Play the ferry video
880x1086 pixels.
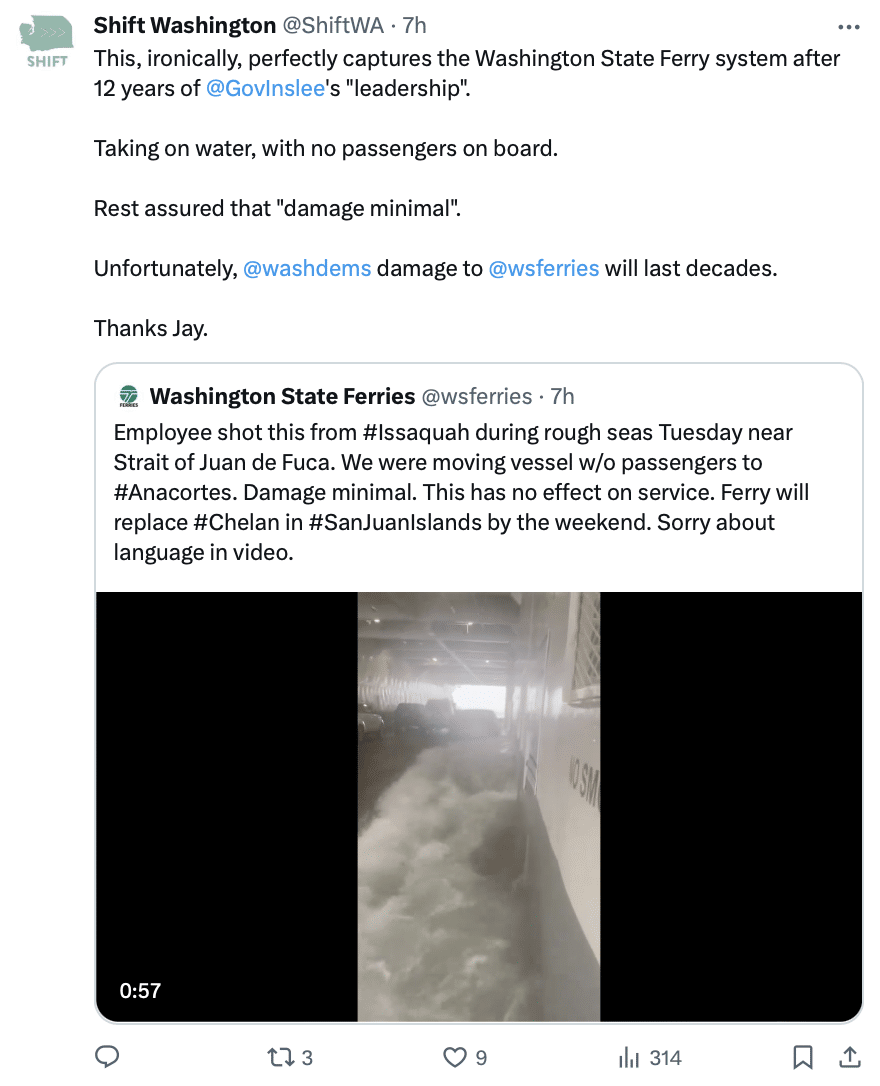pos(478,806)
